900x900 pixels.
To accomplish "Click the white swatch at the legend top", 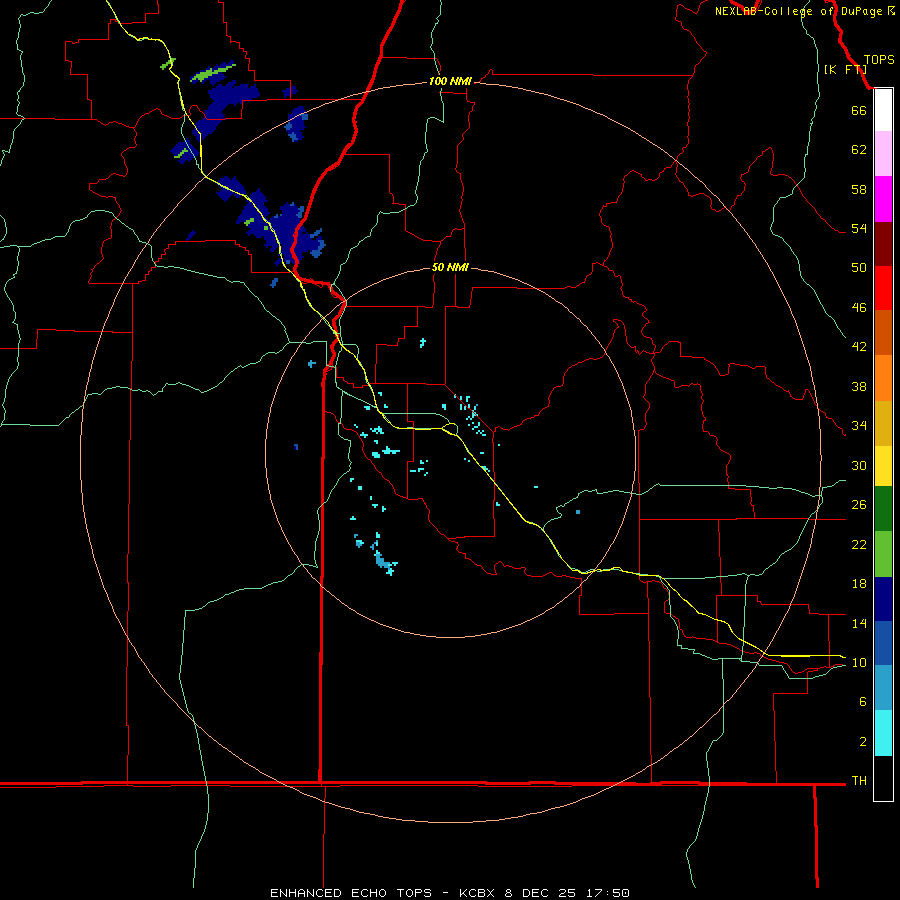I will pos(883,110).
